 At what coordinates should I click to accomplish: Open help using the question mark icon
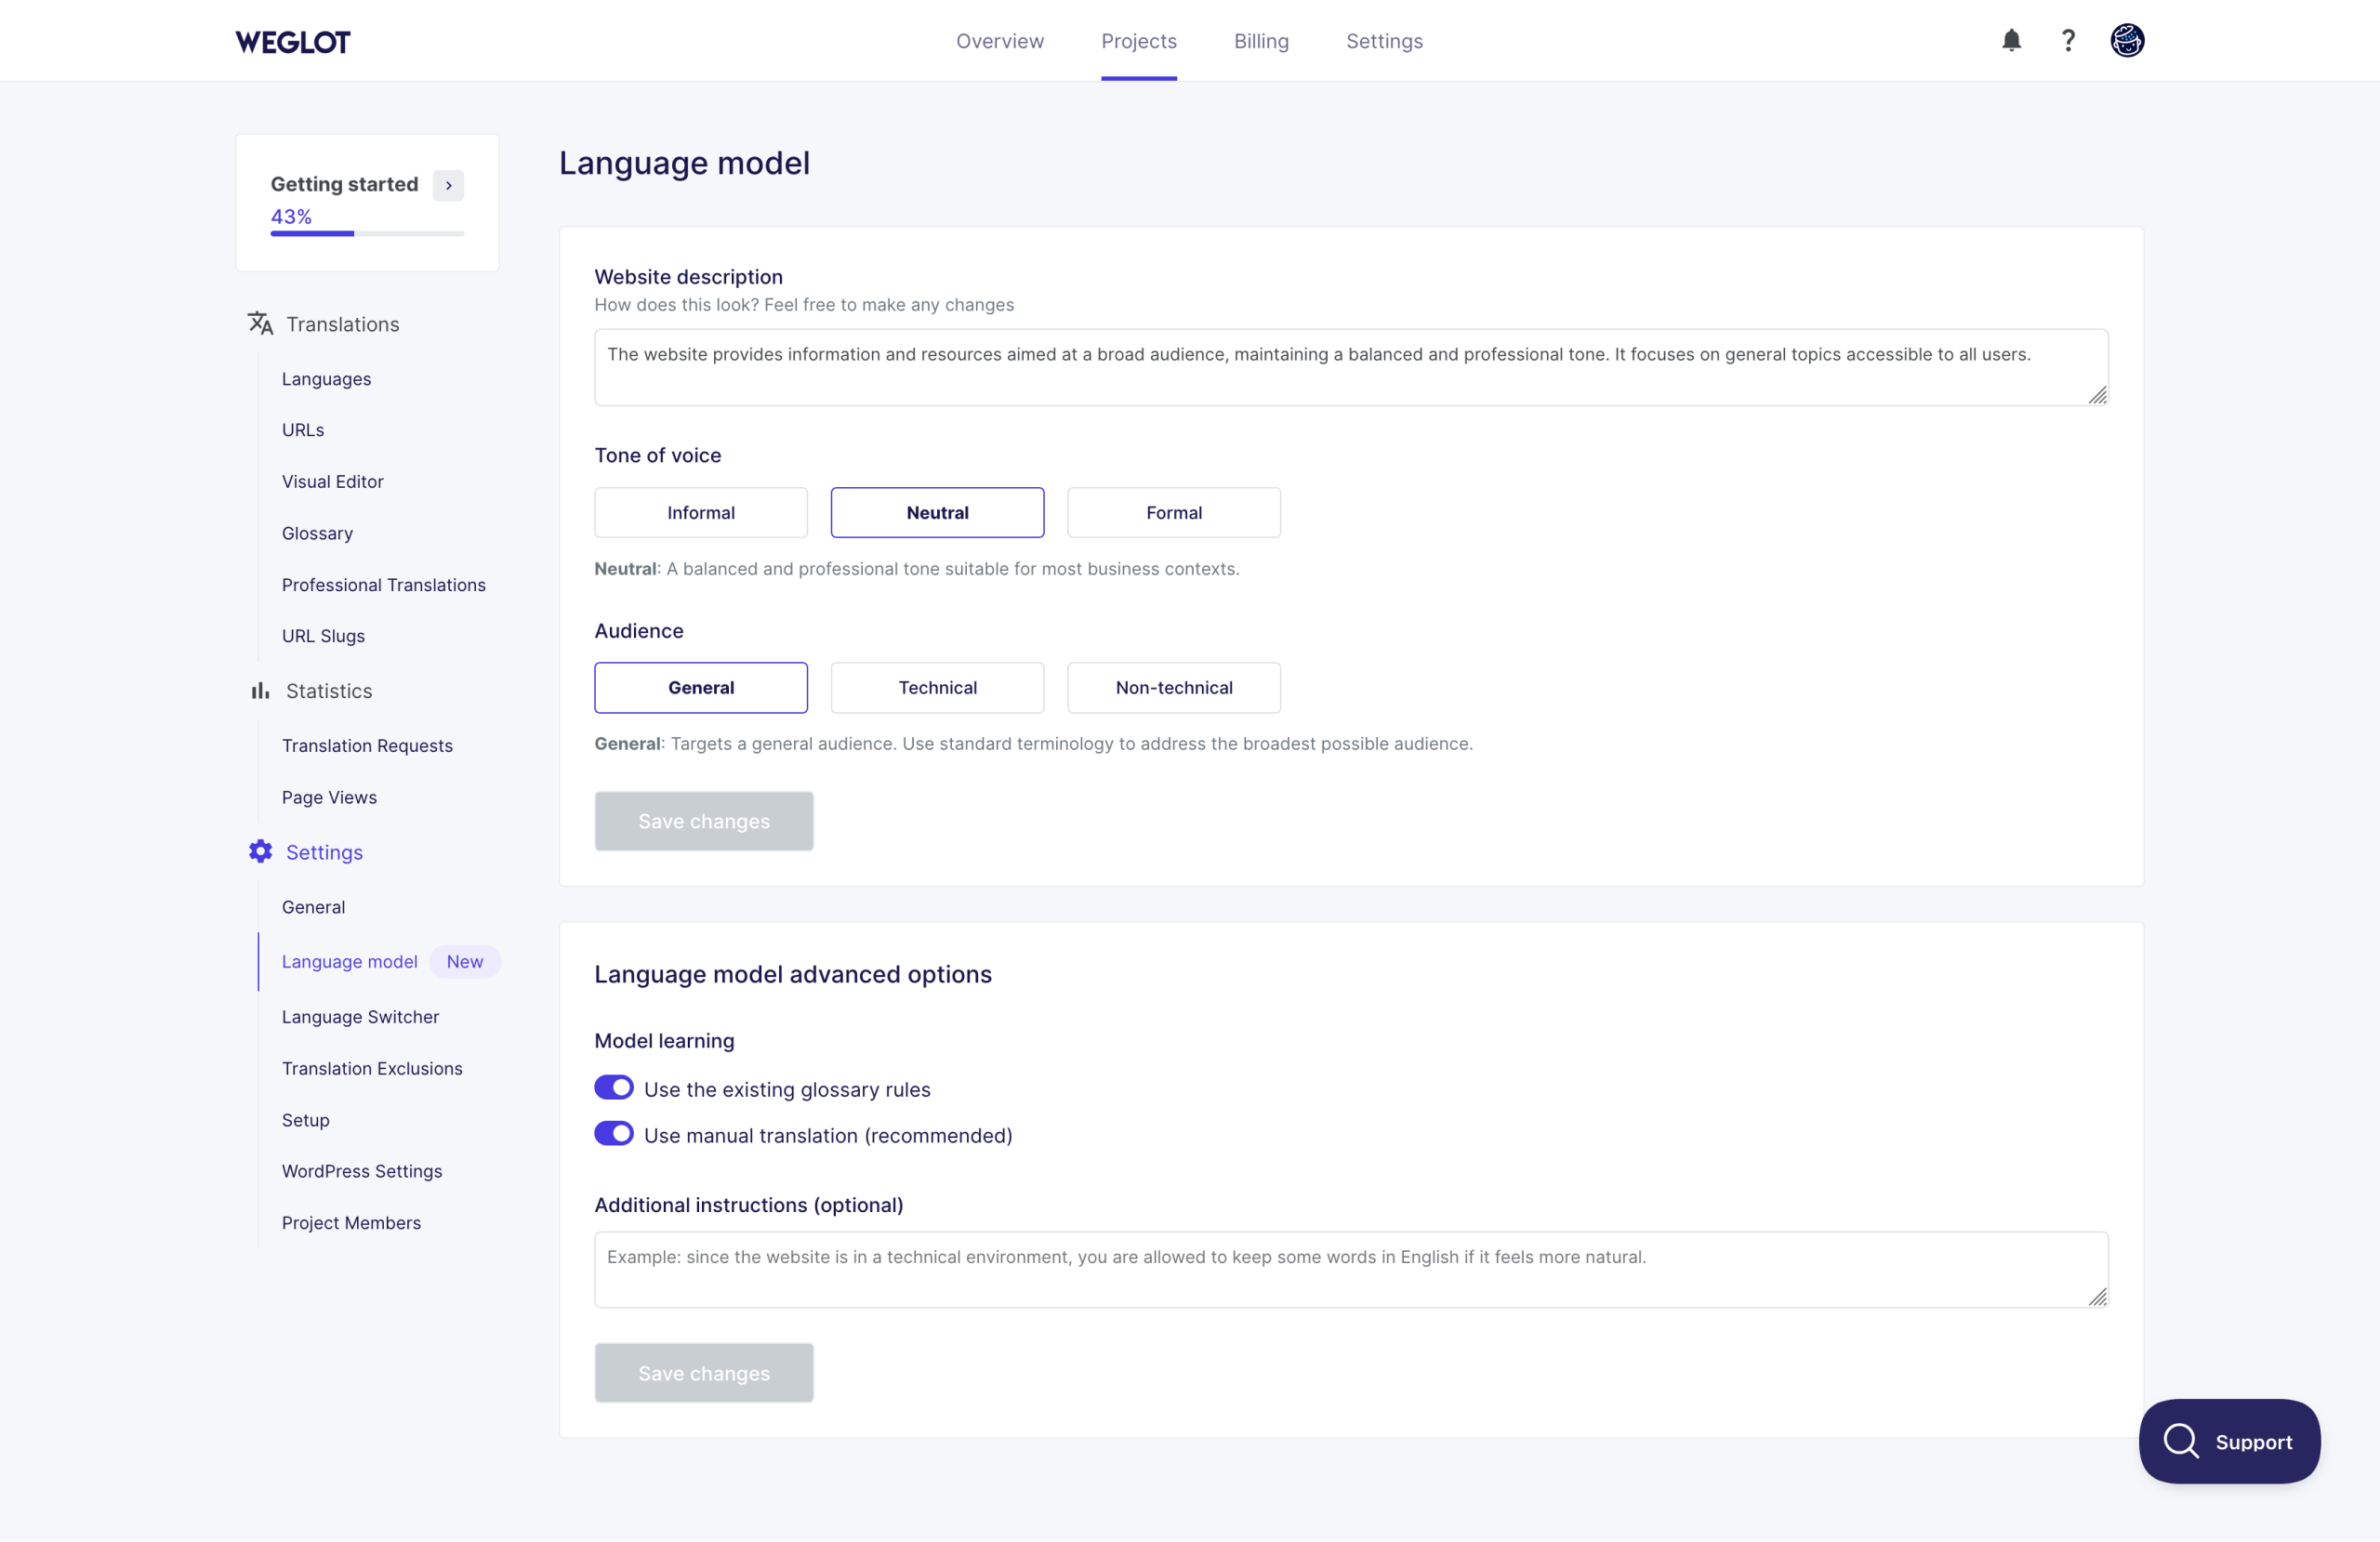coord(2068,40)
